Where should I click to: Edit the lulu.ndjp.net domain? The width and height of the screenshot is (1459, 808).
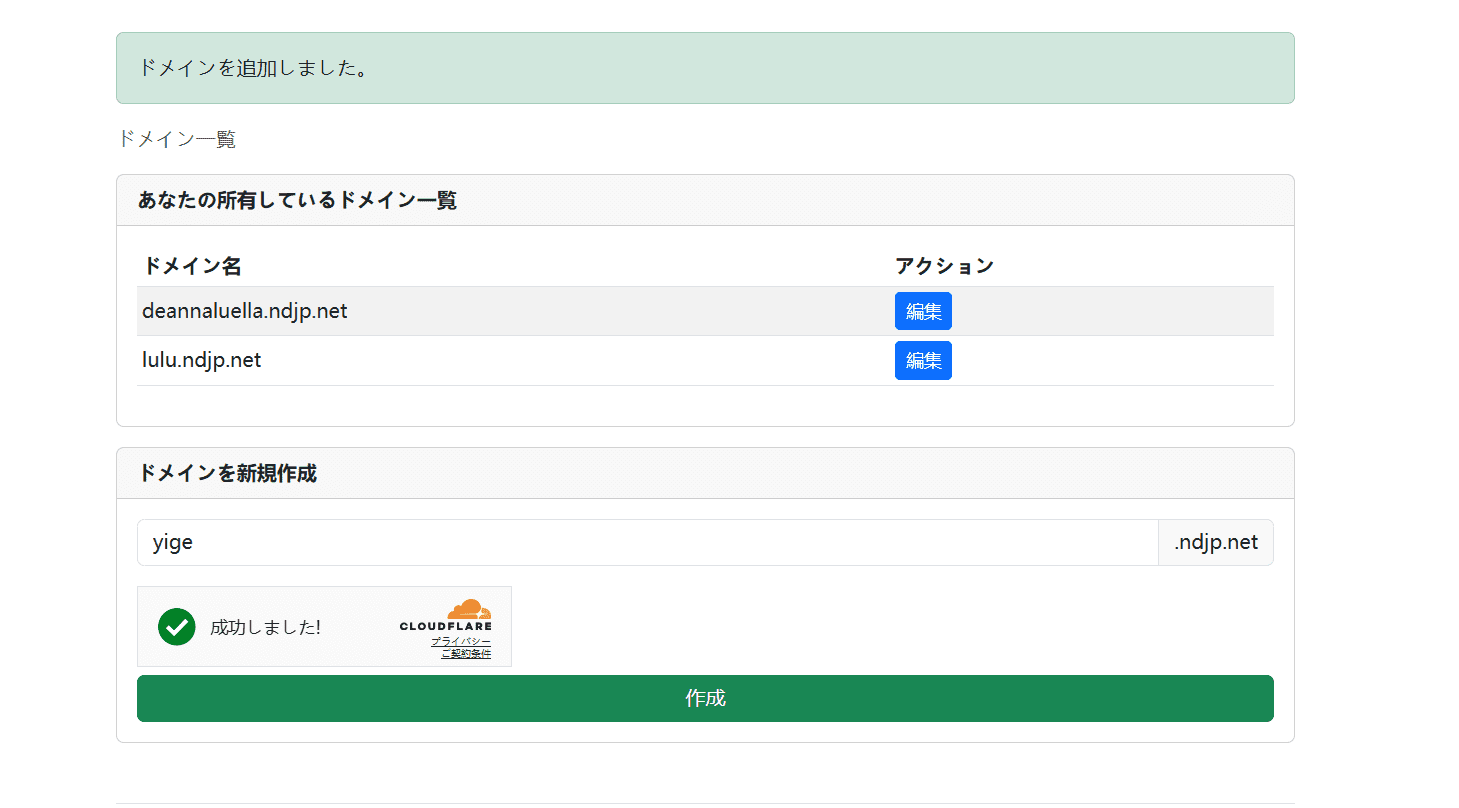tap(922, 360)
